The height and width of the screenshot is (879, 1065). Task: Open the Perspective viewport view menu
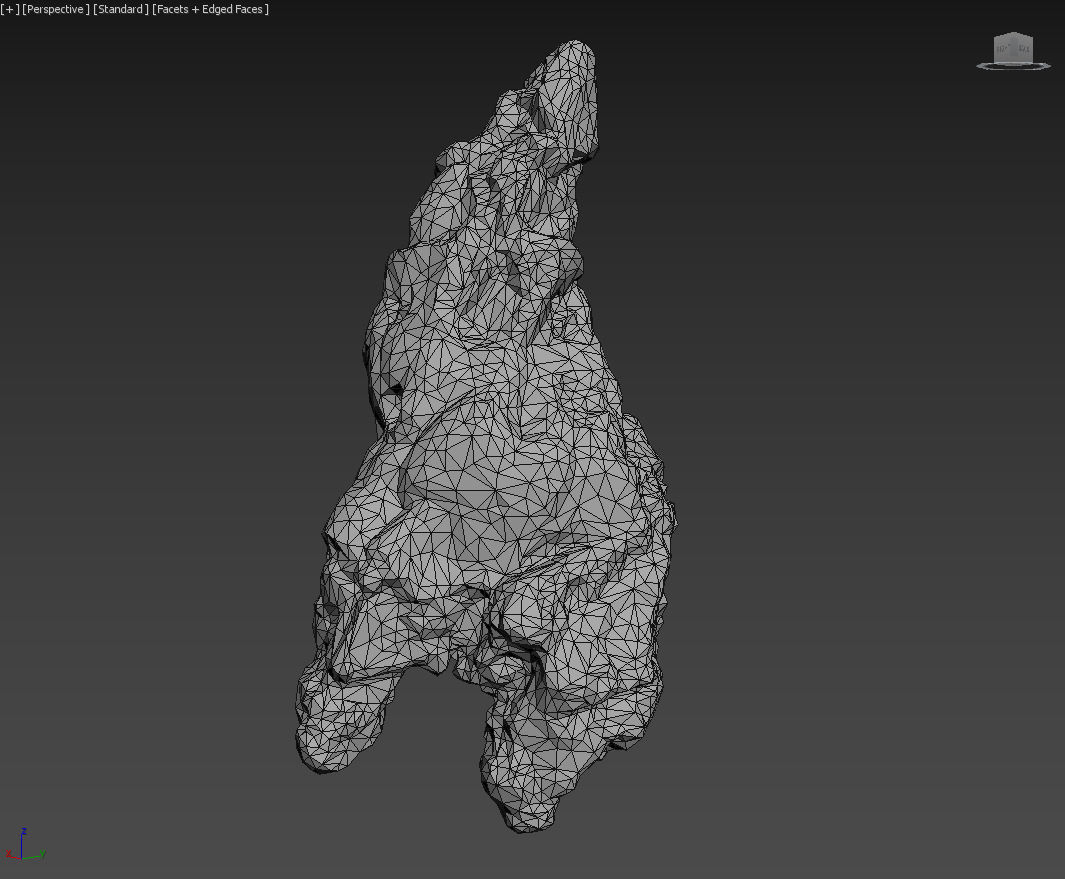tap(56, 9)
